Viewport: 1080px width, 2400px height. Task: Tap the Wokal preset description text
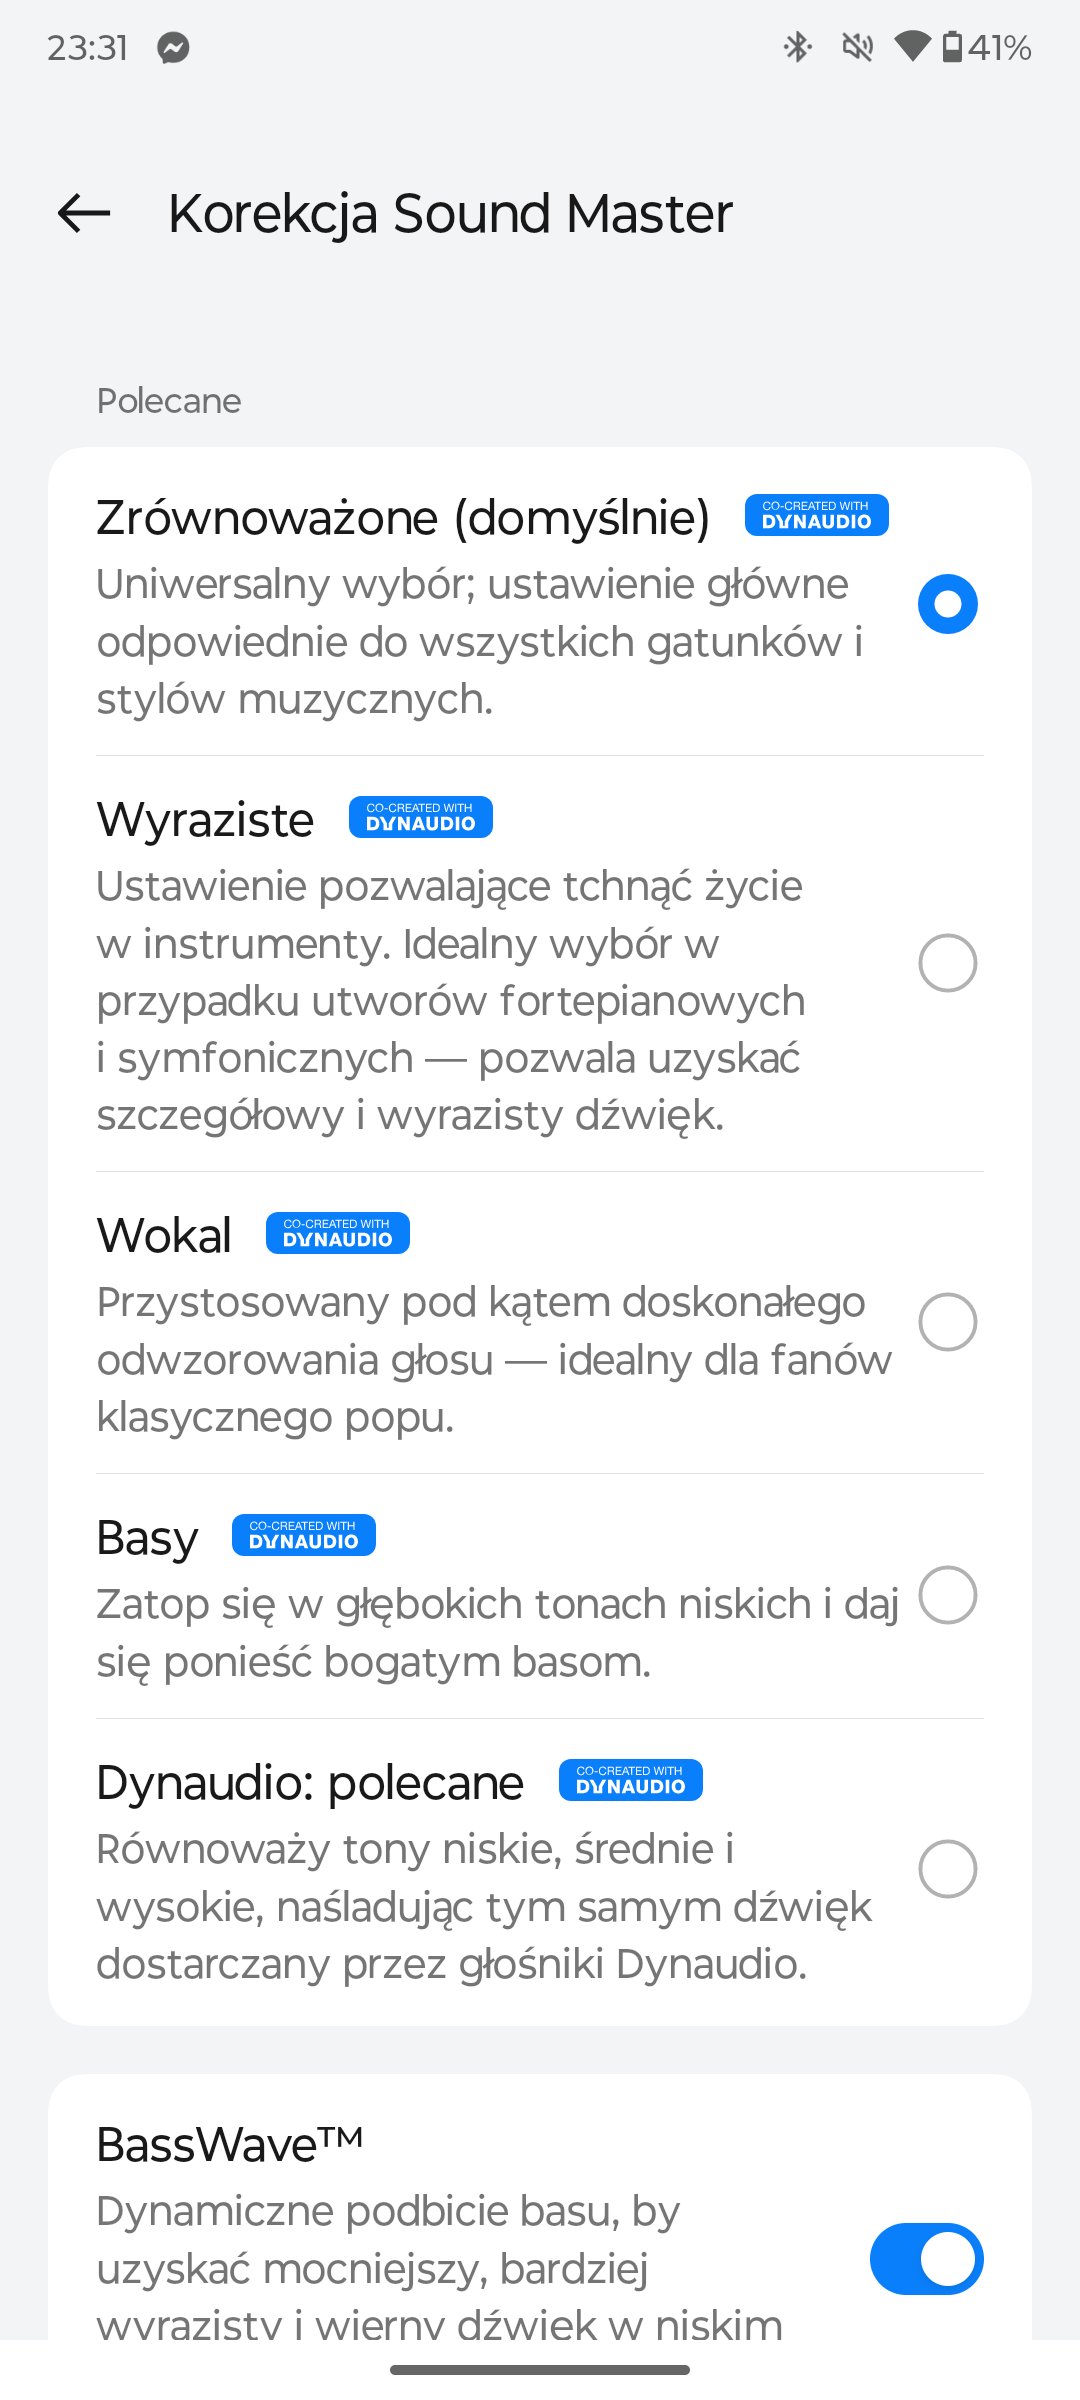494,1360
